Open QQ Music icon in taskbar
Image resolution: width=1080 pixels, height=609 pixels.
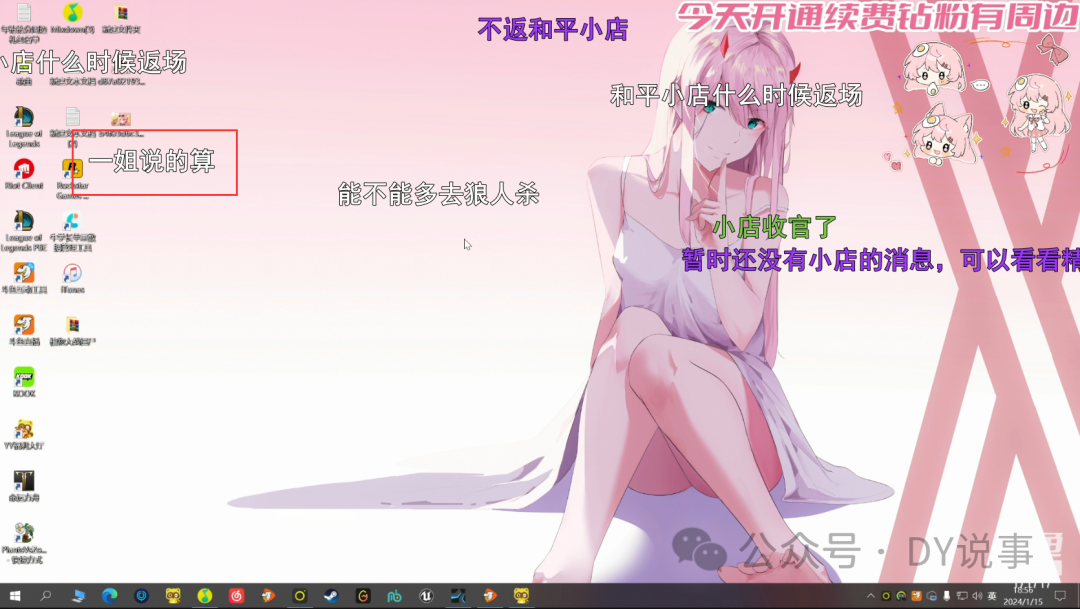[205, 596]
